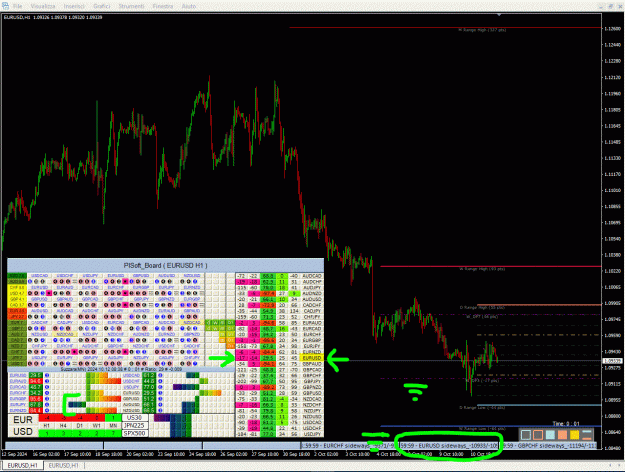Click the large USD currency label

pyautogui.click(x=23, y=432)
